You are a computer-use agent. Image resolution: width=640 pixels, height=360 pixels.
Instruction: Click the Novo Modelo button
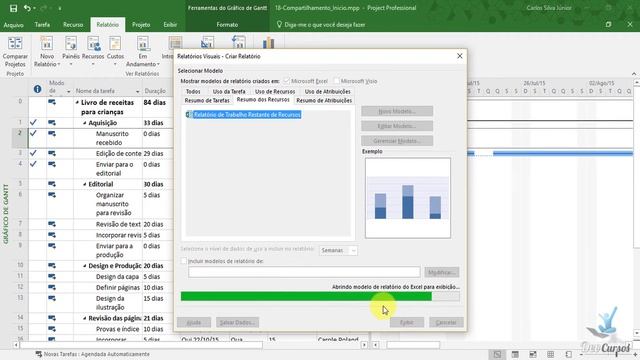pos(397,111)
